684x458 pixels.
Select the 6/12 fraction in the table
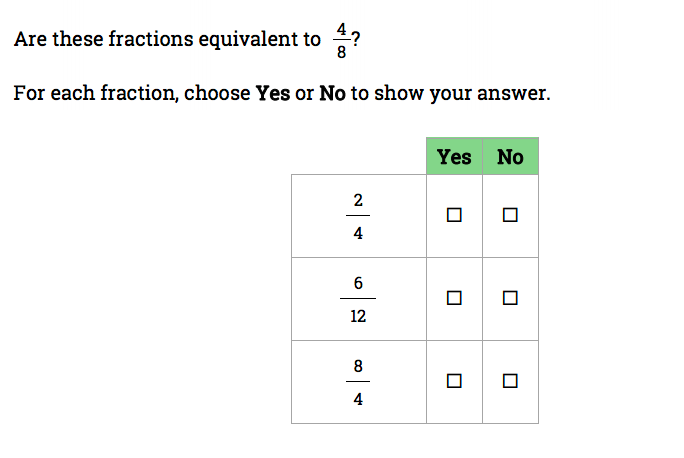coord(358,299)
